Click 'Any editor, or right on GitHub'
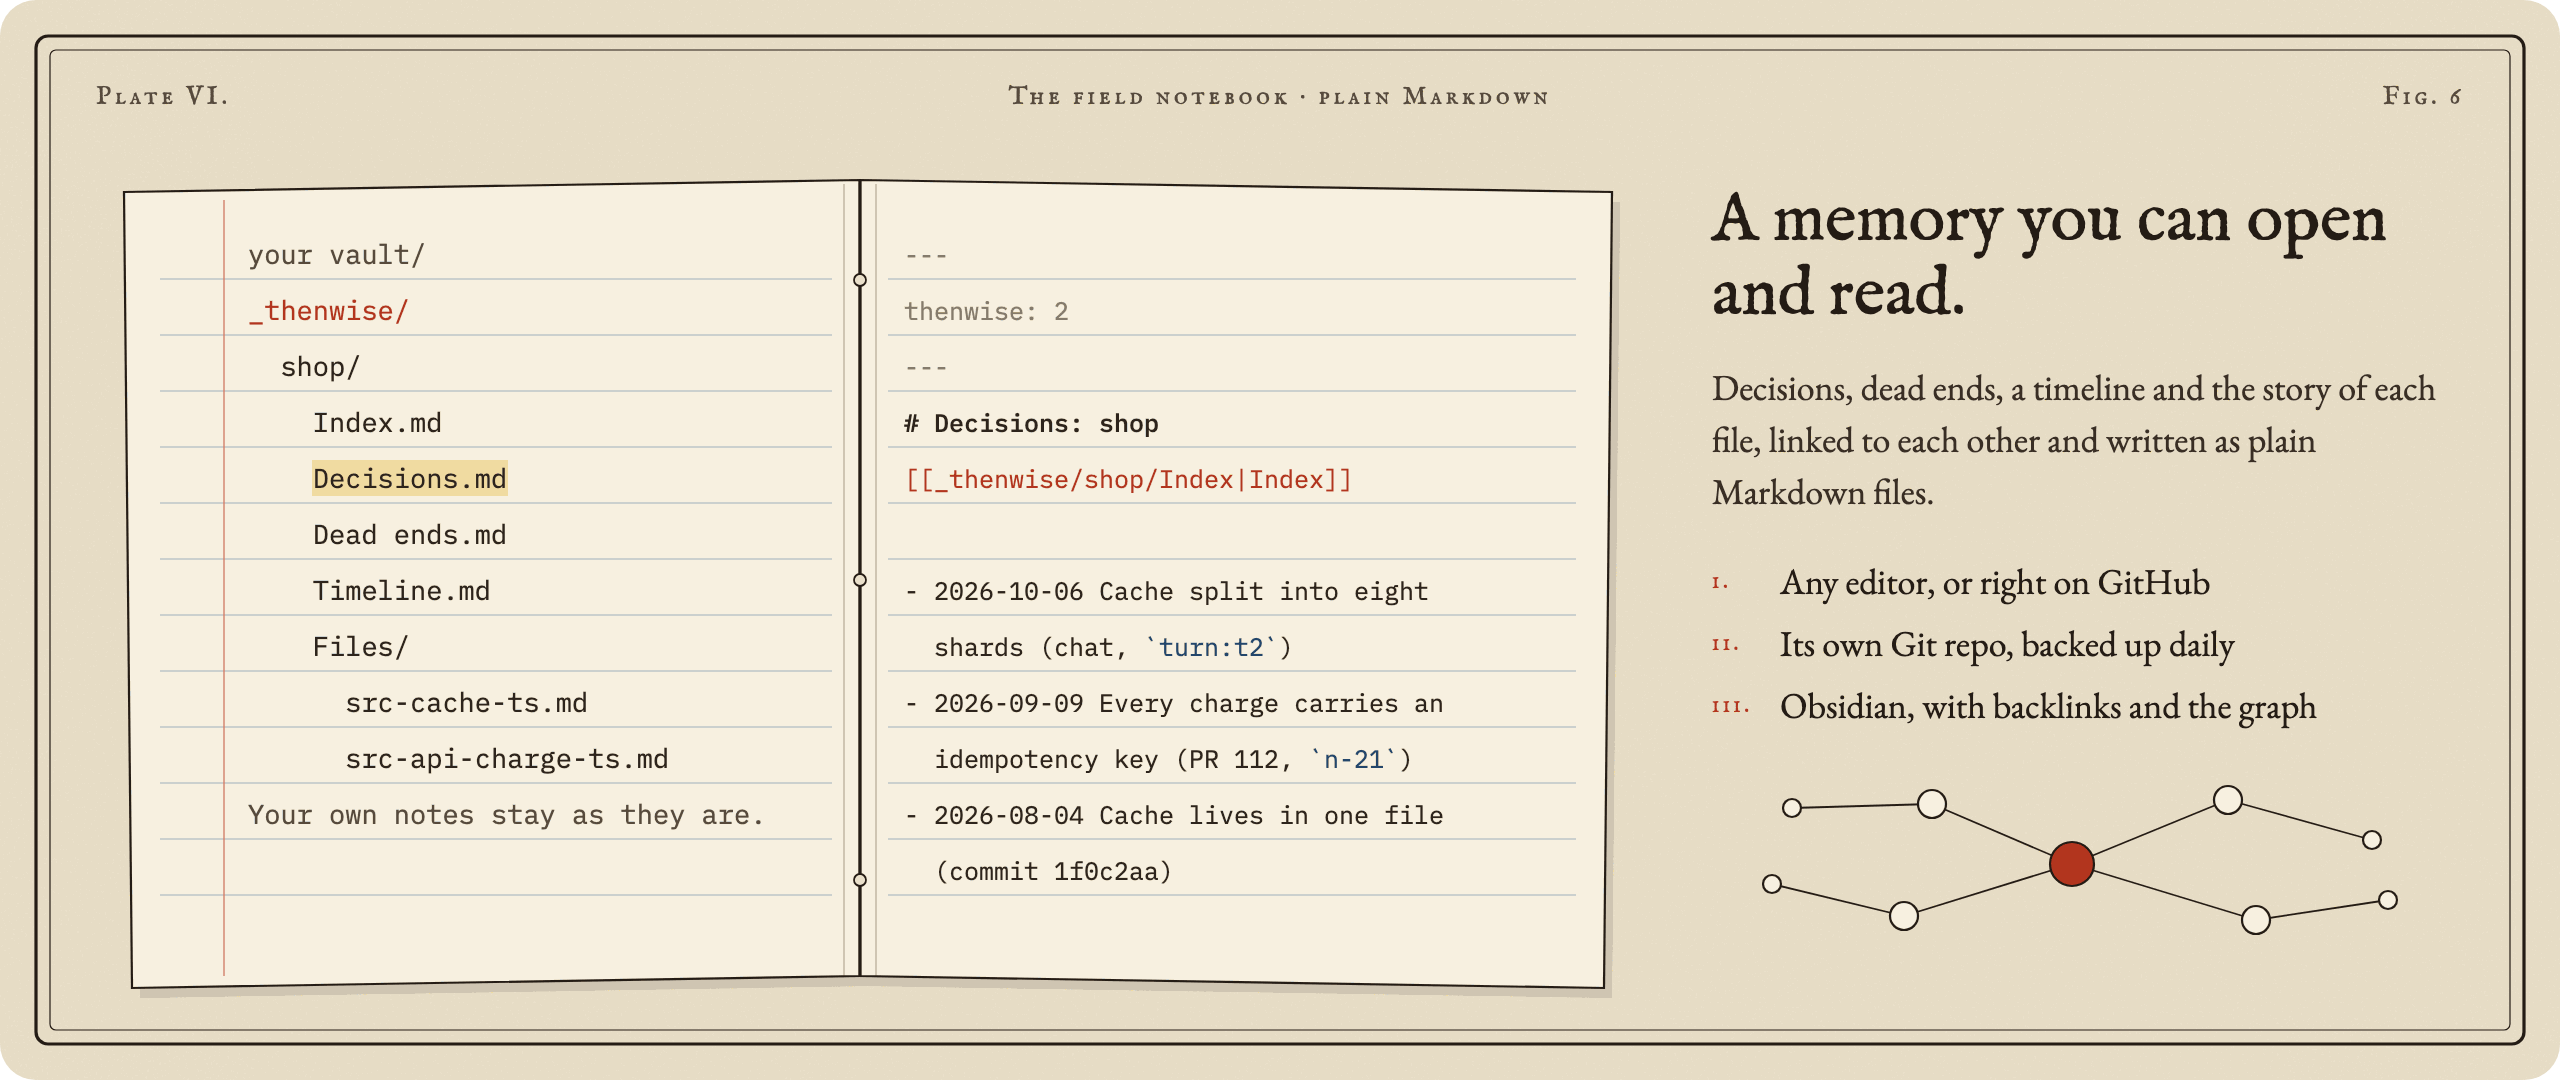The height and width of the screenshot is (1080, 2560). click(x=1995, y=583)
